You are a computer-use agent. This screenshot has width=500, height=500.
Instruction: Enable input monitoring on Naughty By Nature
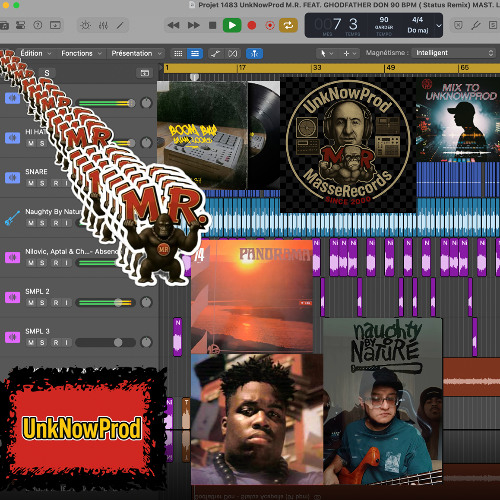tap(67, 223)
